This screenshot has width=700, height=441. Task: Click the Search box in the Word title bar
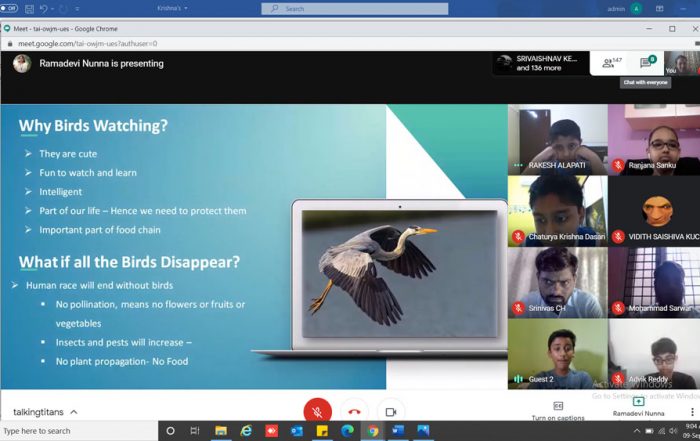354,8
